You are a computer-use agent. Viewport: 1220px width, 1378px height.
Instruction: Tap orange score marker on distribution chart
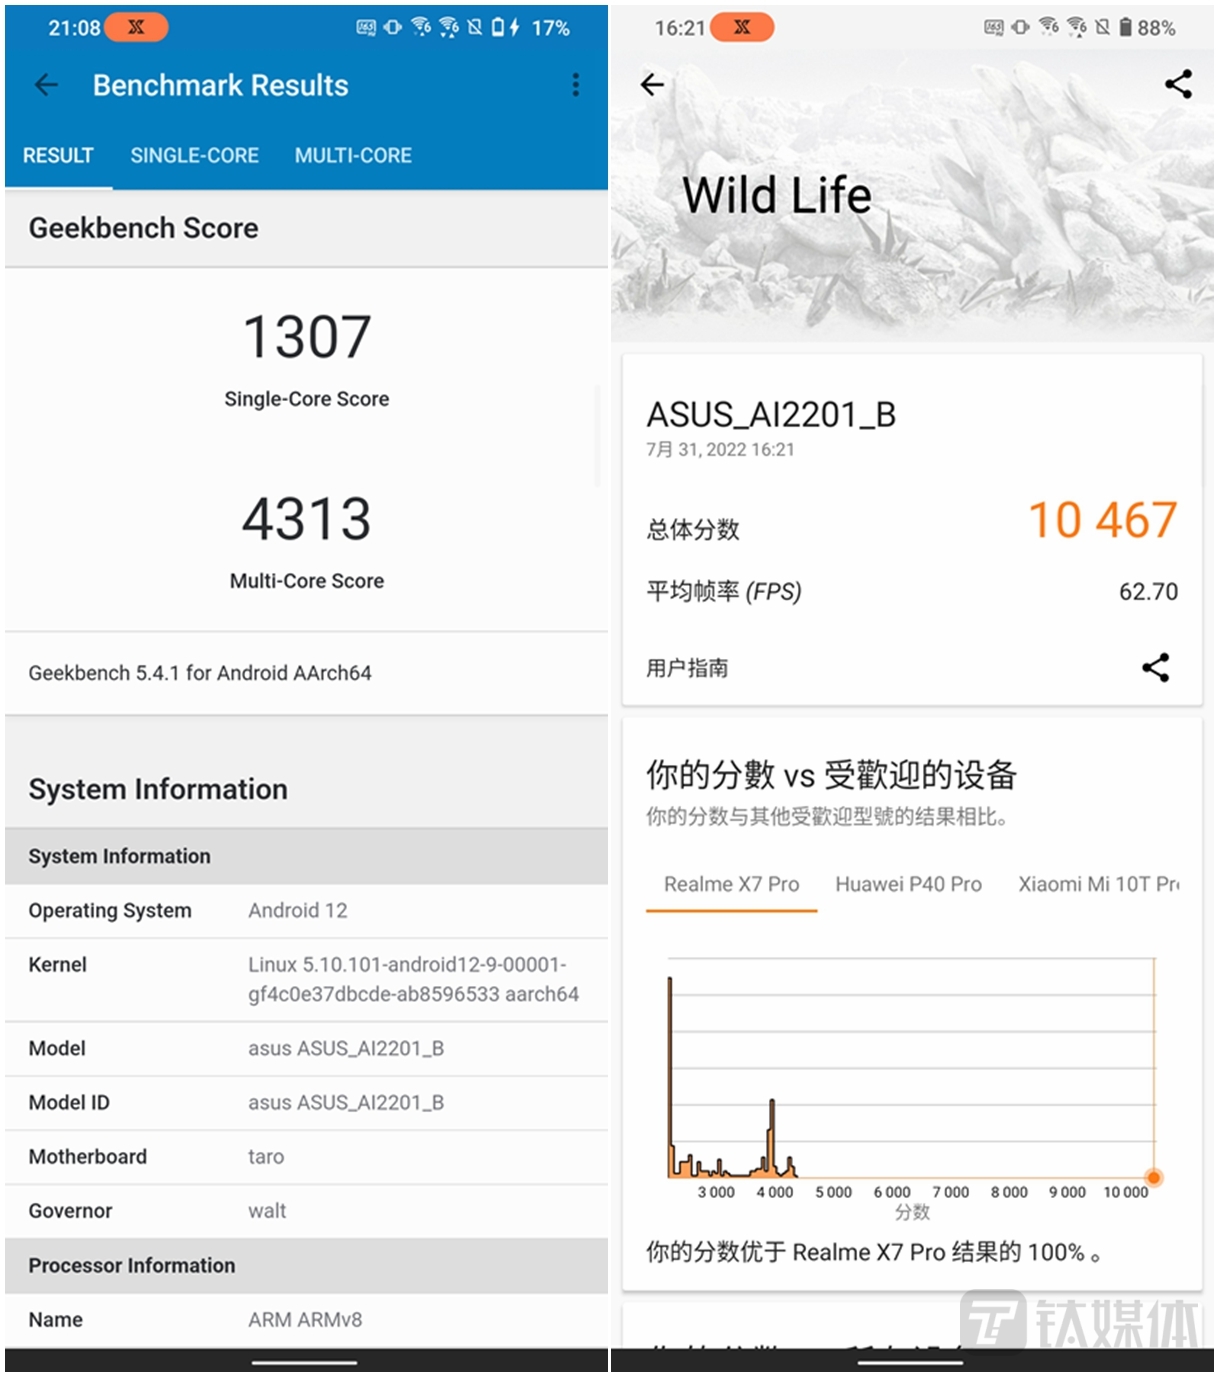point(1153,1178)
